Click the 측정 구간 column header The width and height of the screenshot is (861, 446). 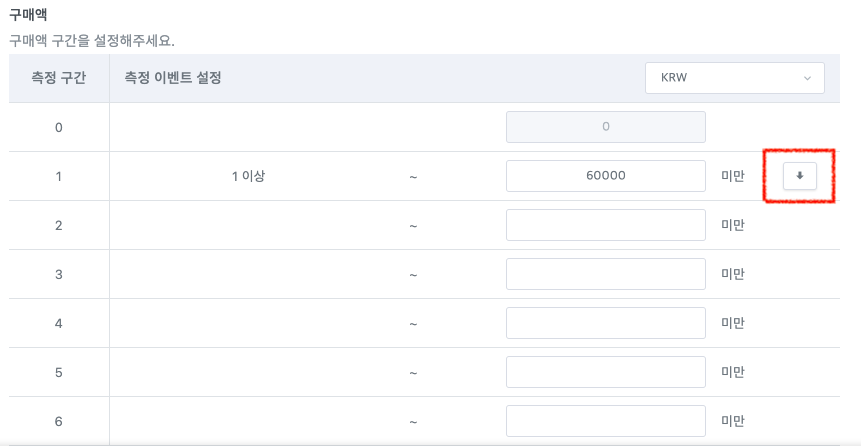click(x=58, y=77)
